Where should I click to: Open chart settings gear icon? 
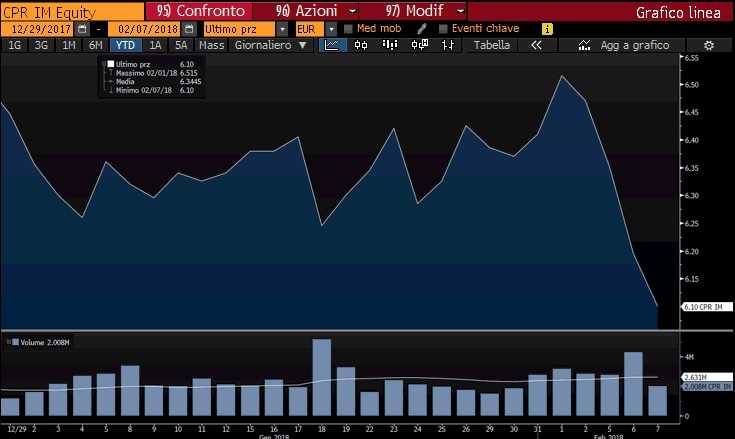click(x=709, y=45)
